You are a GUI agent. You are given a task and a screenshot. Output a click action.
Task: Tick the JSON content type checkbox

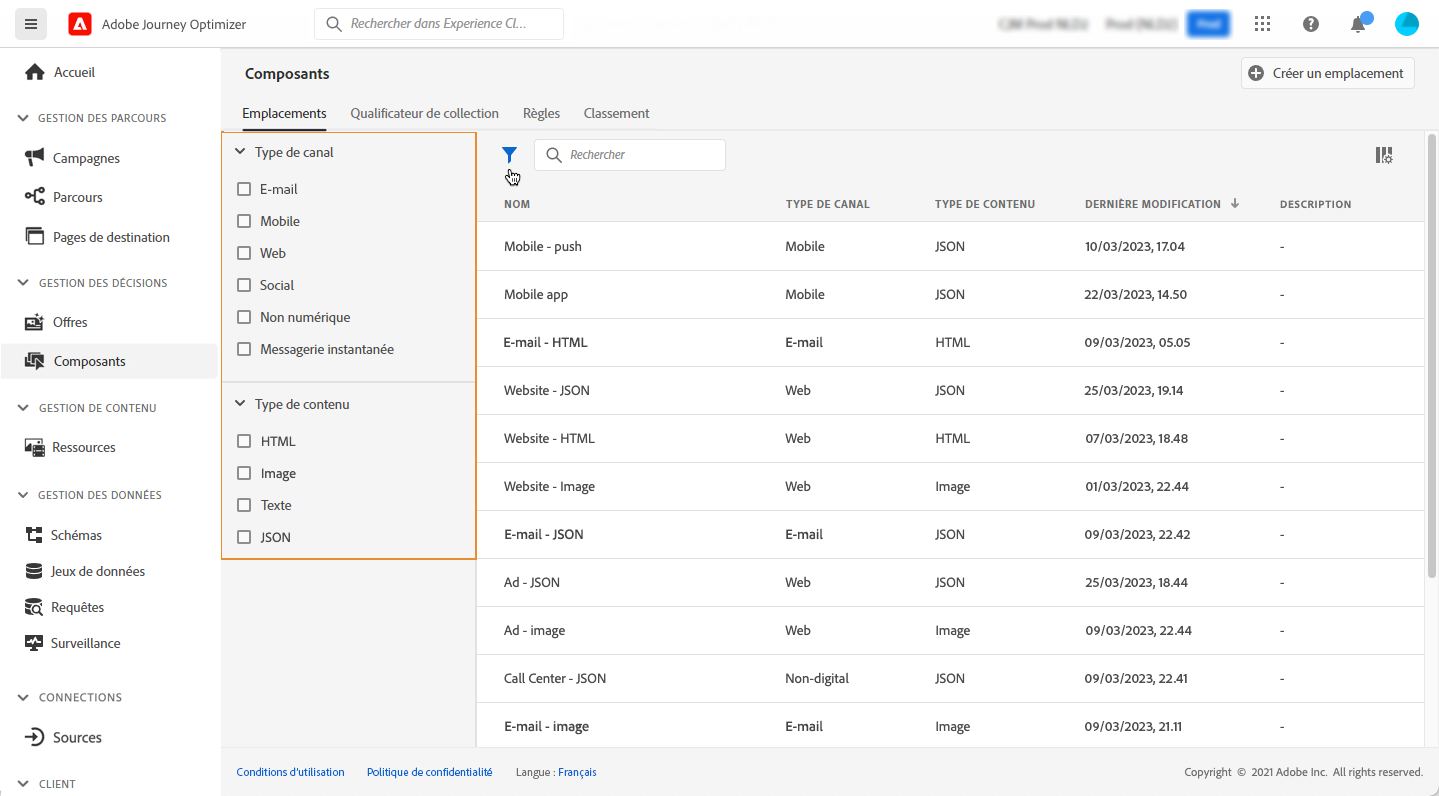244,537
